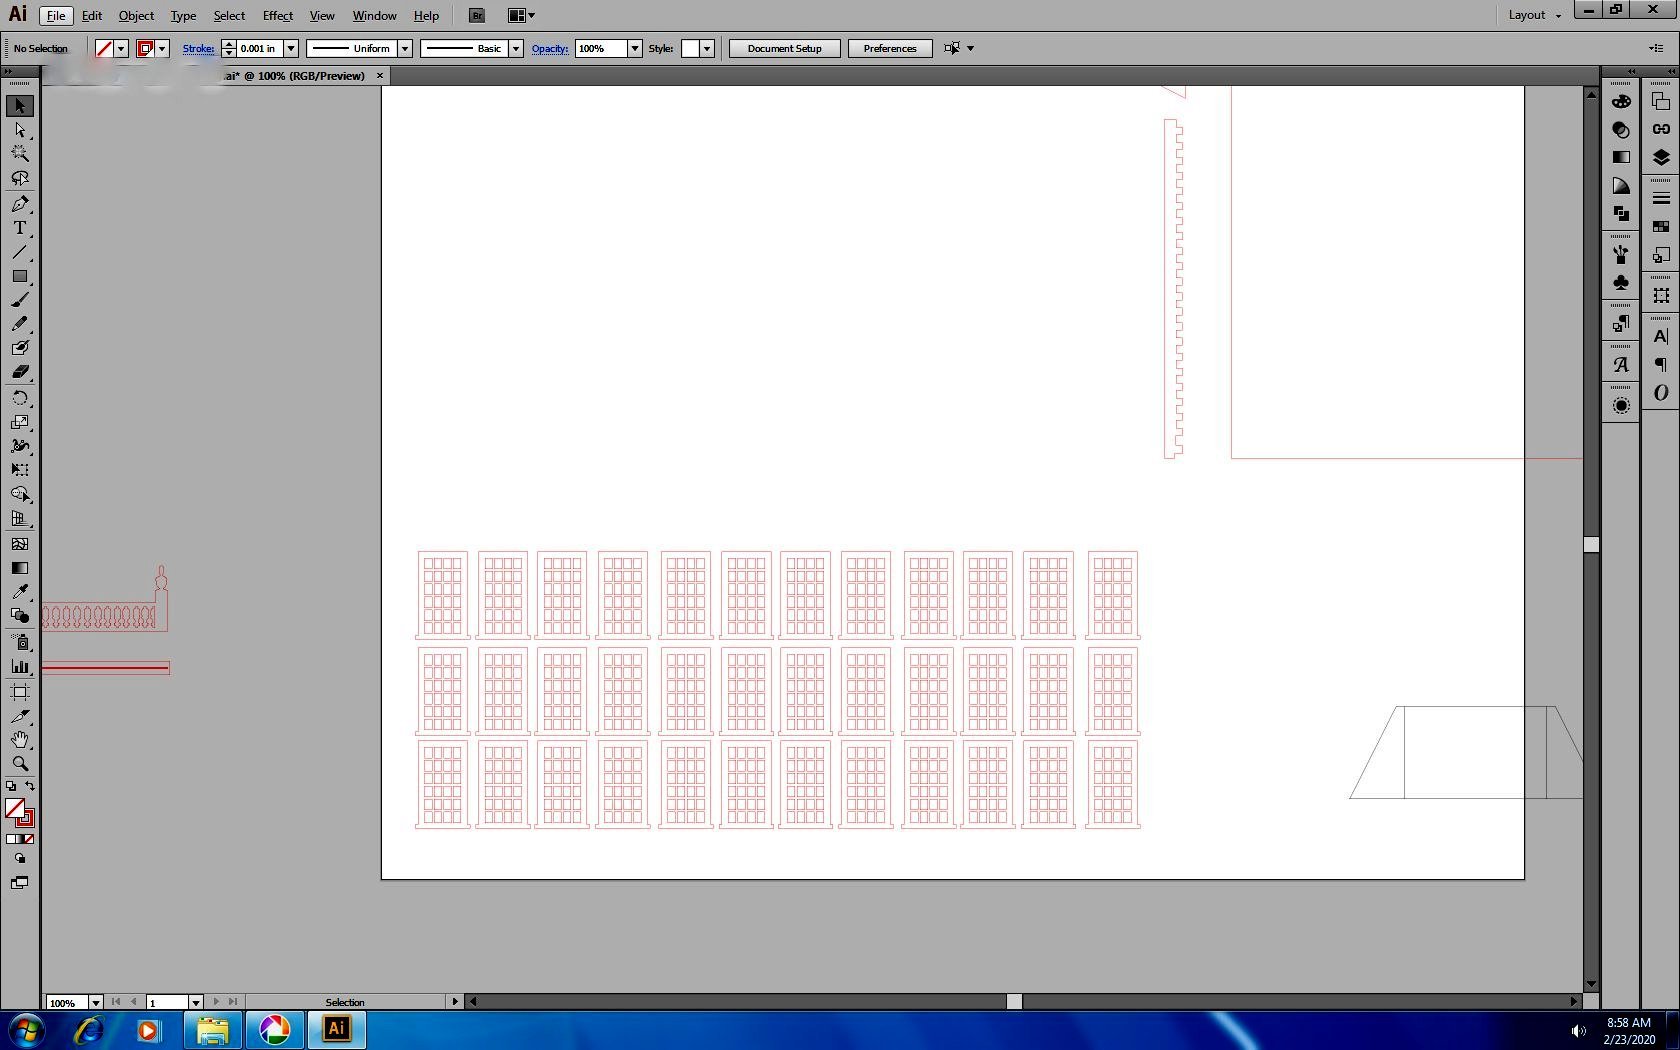Open the Color panel palette icon

[1621, 101]
